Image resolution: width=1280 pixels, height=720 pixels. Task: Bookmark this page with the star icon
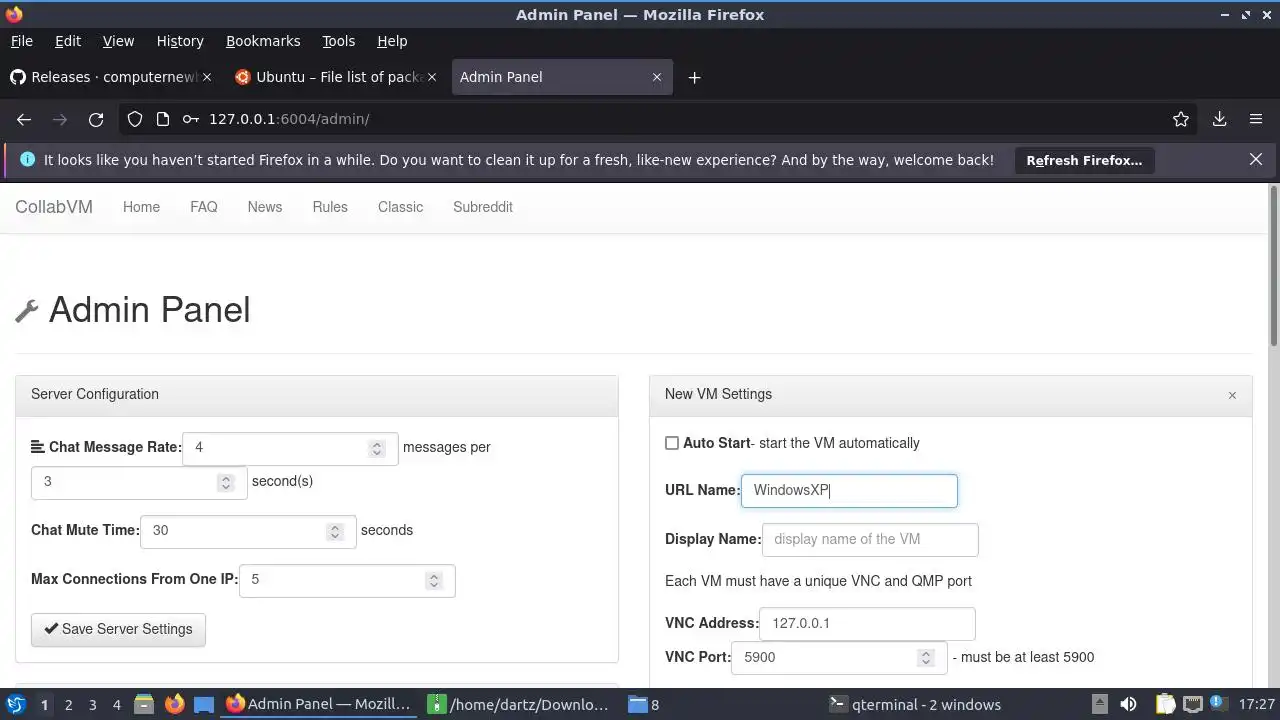coord(1181,119)
